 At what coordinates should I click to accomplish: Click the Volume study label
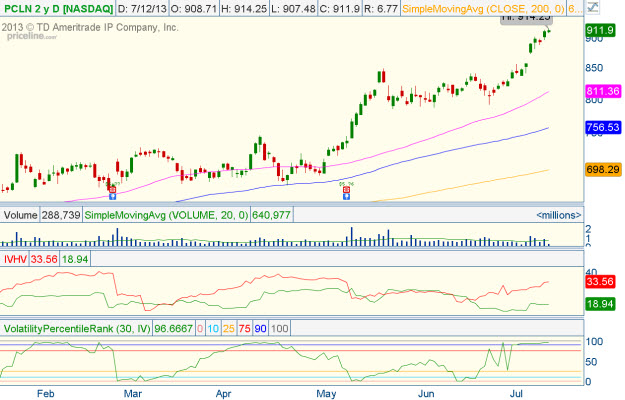19,215
